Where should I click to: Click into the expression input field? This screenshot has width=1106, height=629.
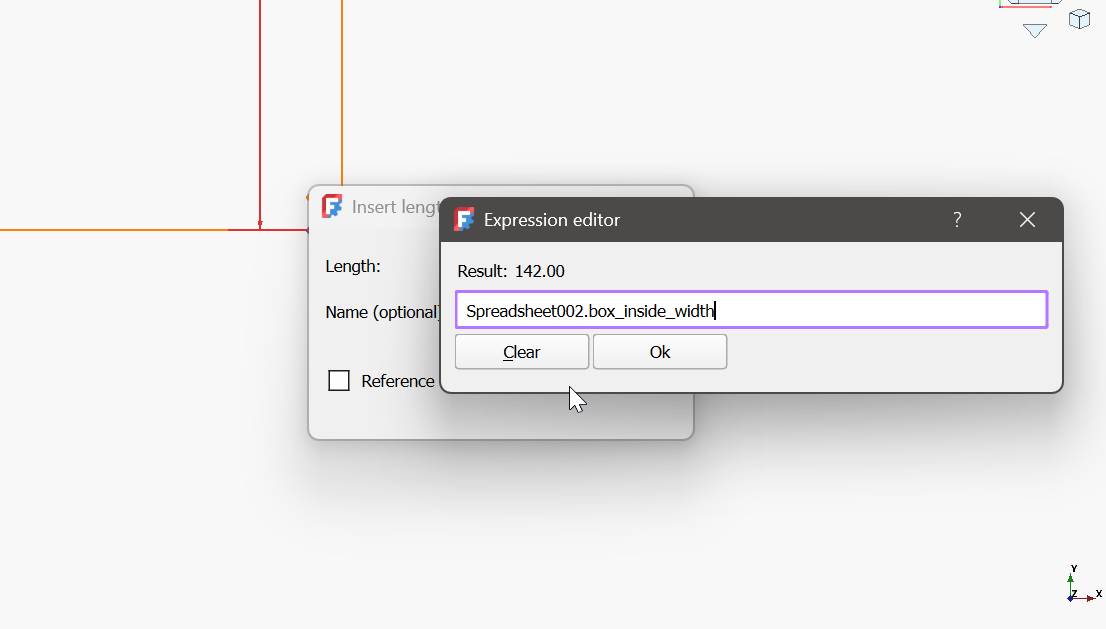point(751,310)
